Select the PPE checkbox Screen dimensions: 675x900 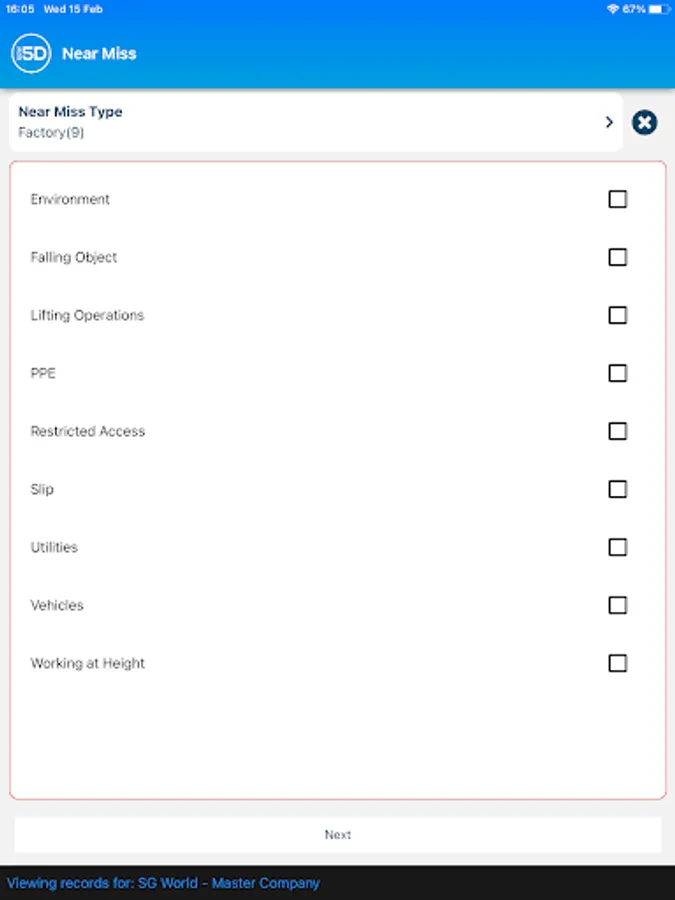618,373
